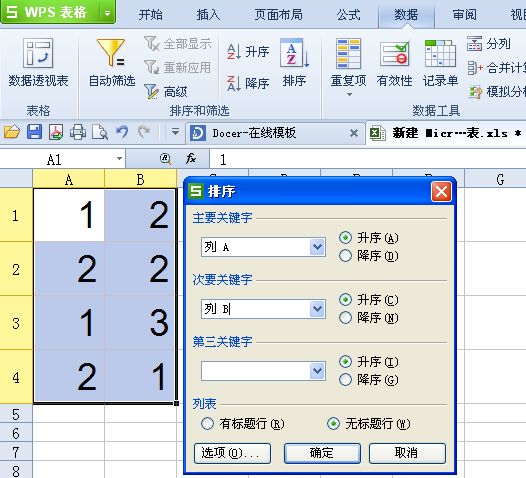Click 确定 to confirm sorting

coord(322,453)
